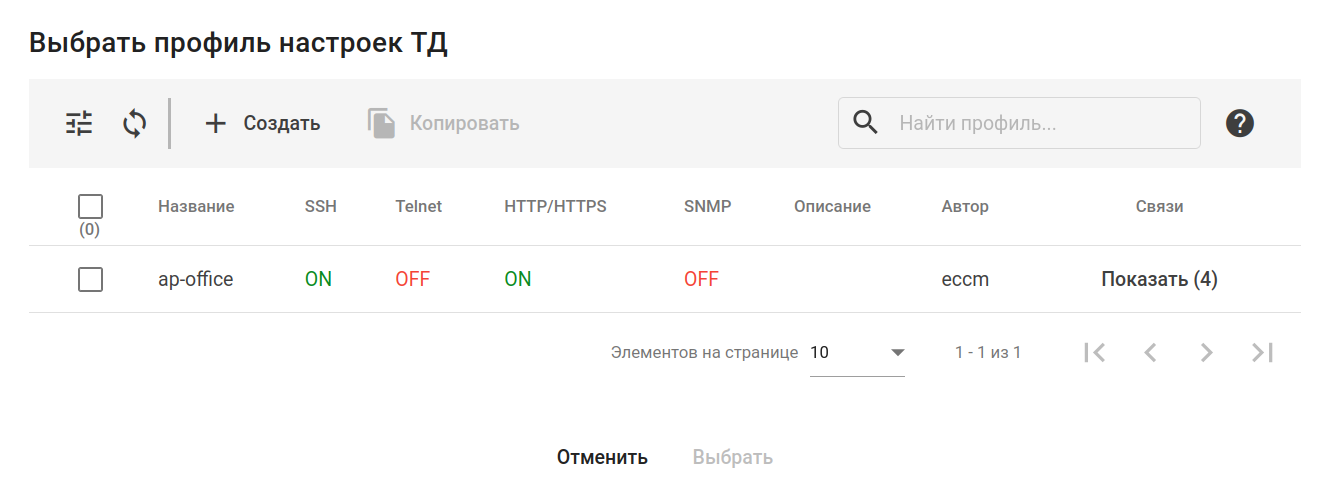Click Показать (4) links for ap-office
1334x489 pixels.
point(1159,280)
